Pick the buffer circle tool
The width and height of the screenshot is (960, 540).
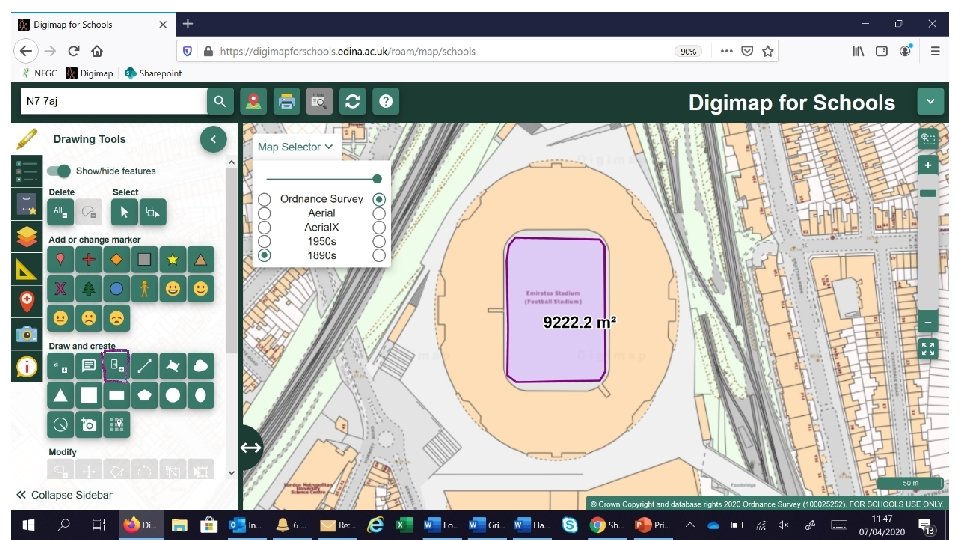[x=60, y=424]
